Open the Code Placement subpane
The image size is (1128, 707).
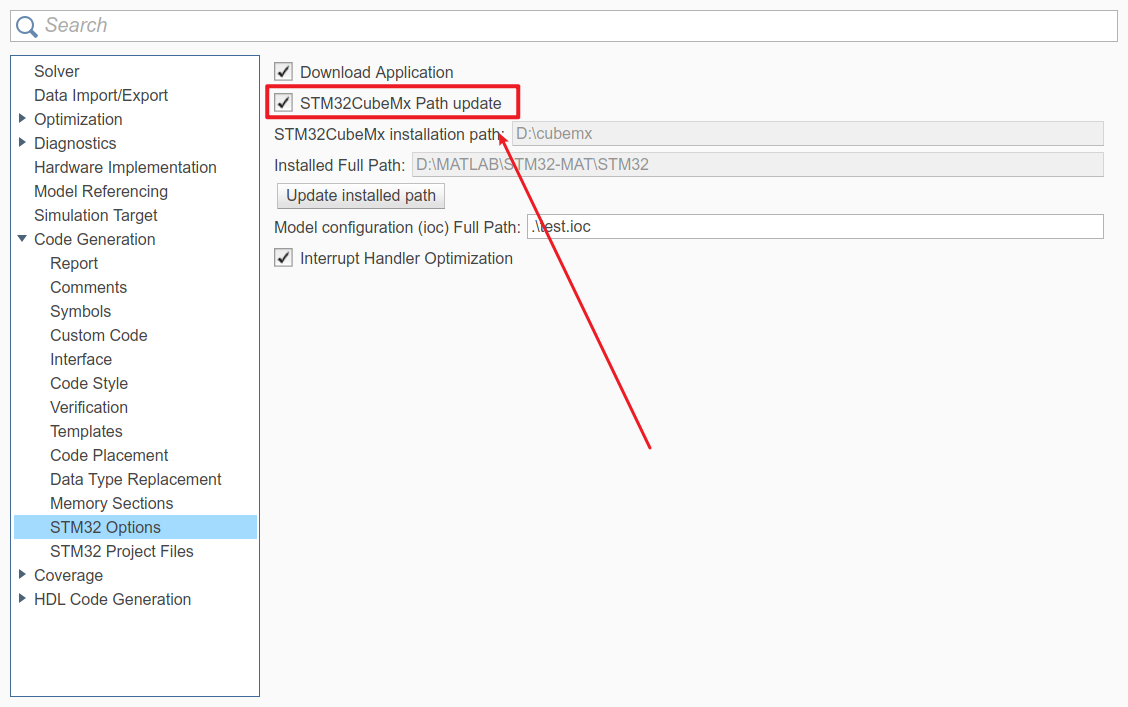pyautogui.click(x=109, y=455)
